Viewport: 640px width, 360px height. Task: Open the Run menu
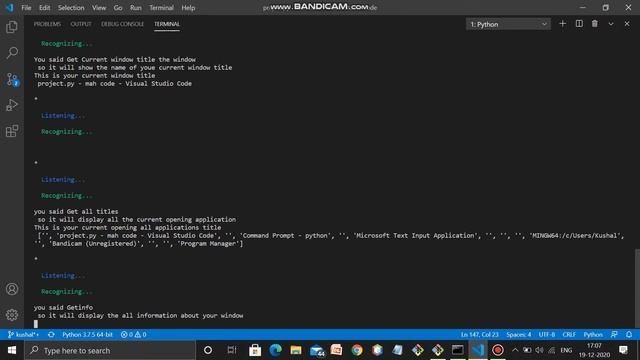[136, 8]
